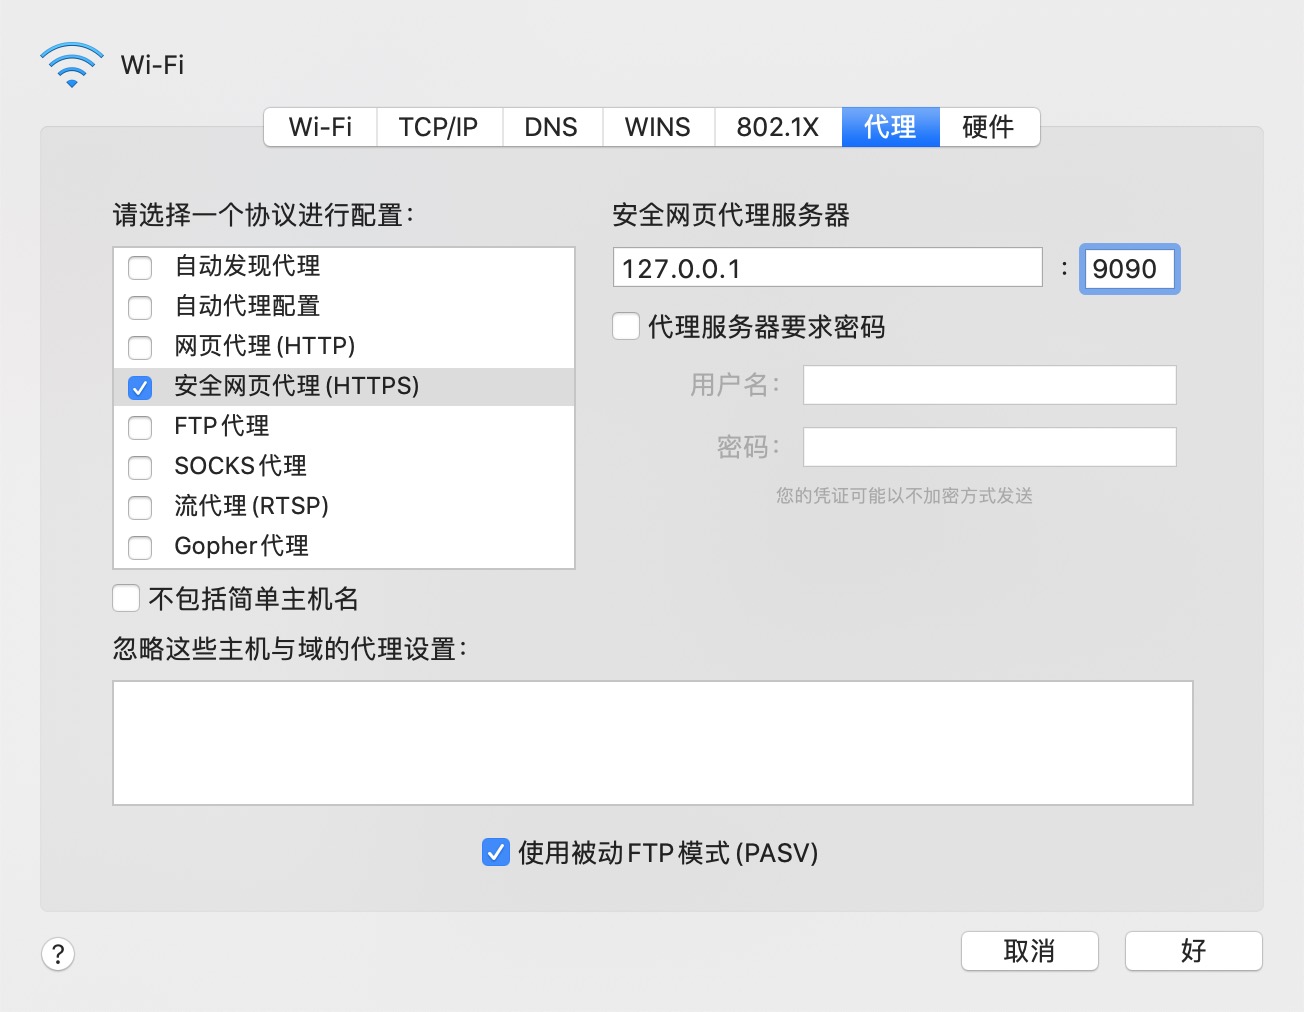Select the FTP 代理 row label

222,426
